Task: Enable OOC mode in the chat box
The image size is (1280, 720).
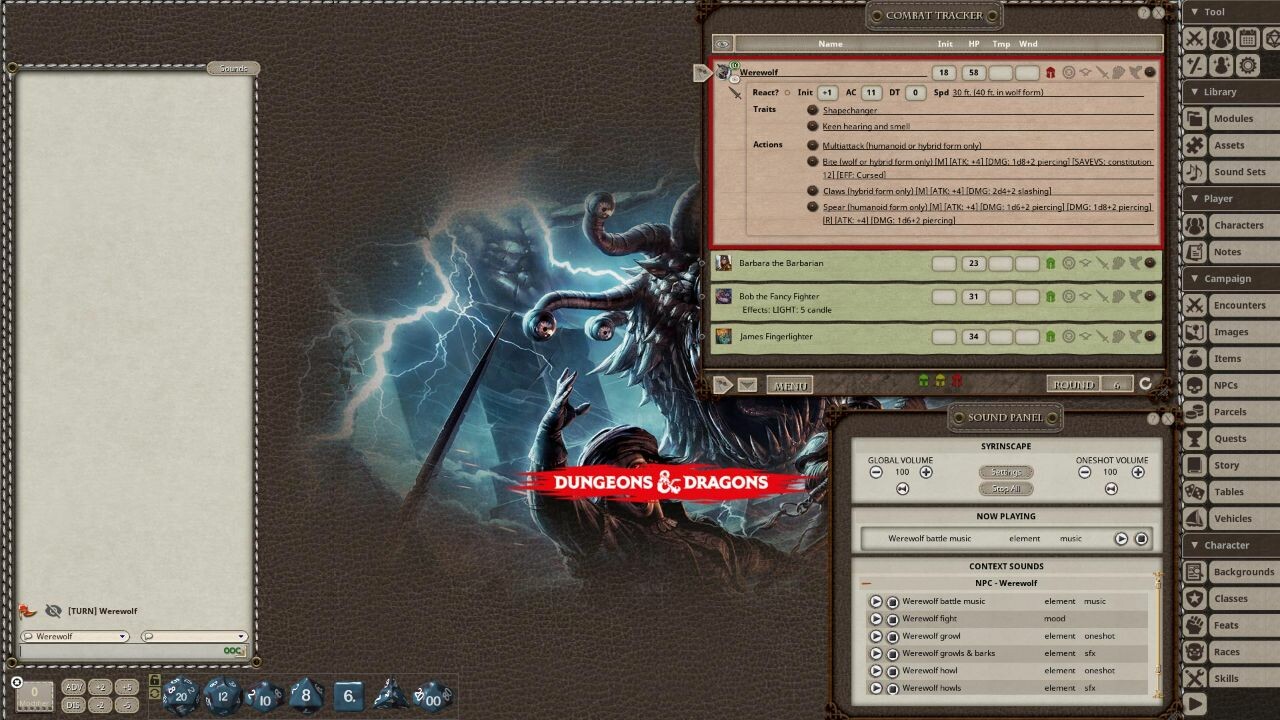Action: (x=232, y=650)
